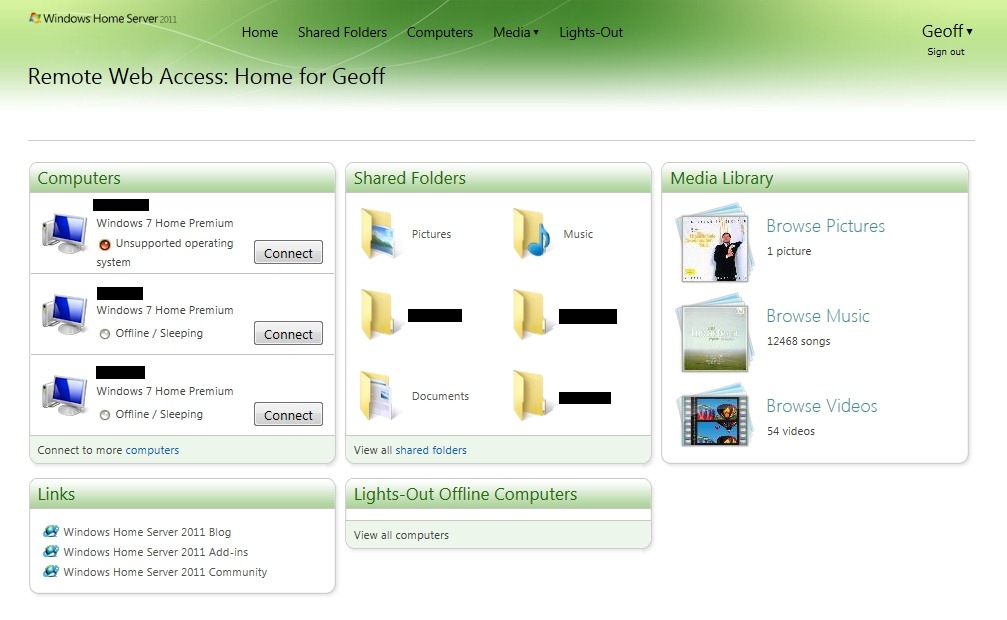This screenshot has height=620, width=1007.
Task: Open the Shared Folders menu item
Action: 342,32
